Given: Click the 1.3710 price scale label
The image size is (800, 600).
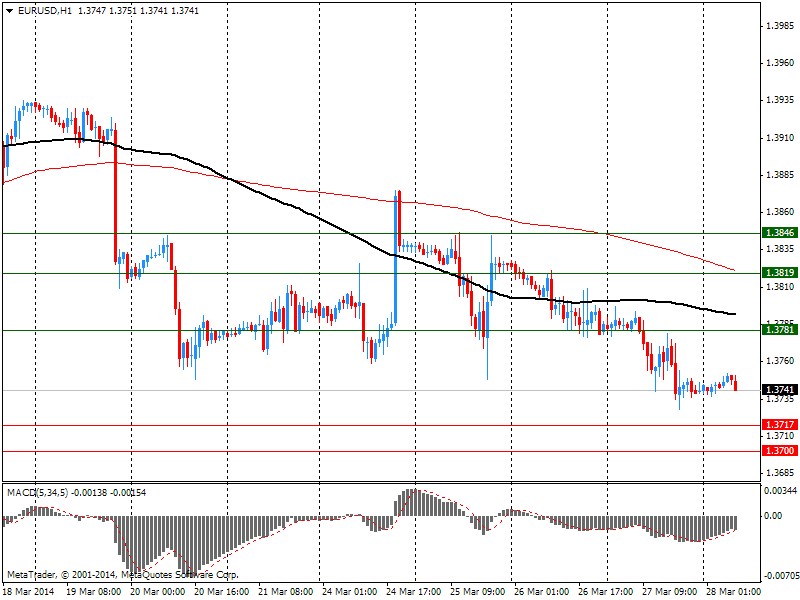Looking at the screenshot, I should (781, 436).
